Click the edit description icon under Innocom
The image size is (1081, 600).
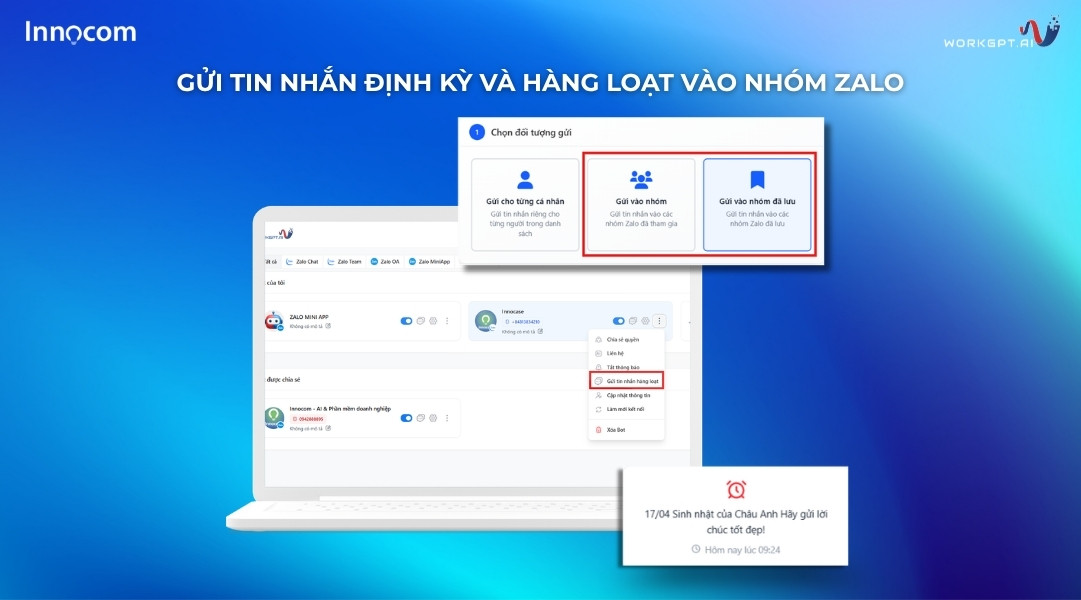pyautogui.click(x=328, y=428)
